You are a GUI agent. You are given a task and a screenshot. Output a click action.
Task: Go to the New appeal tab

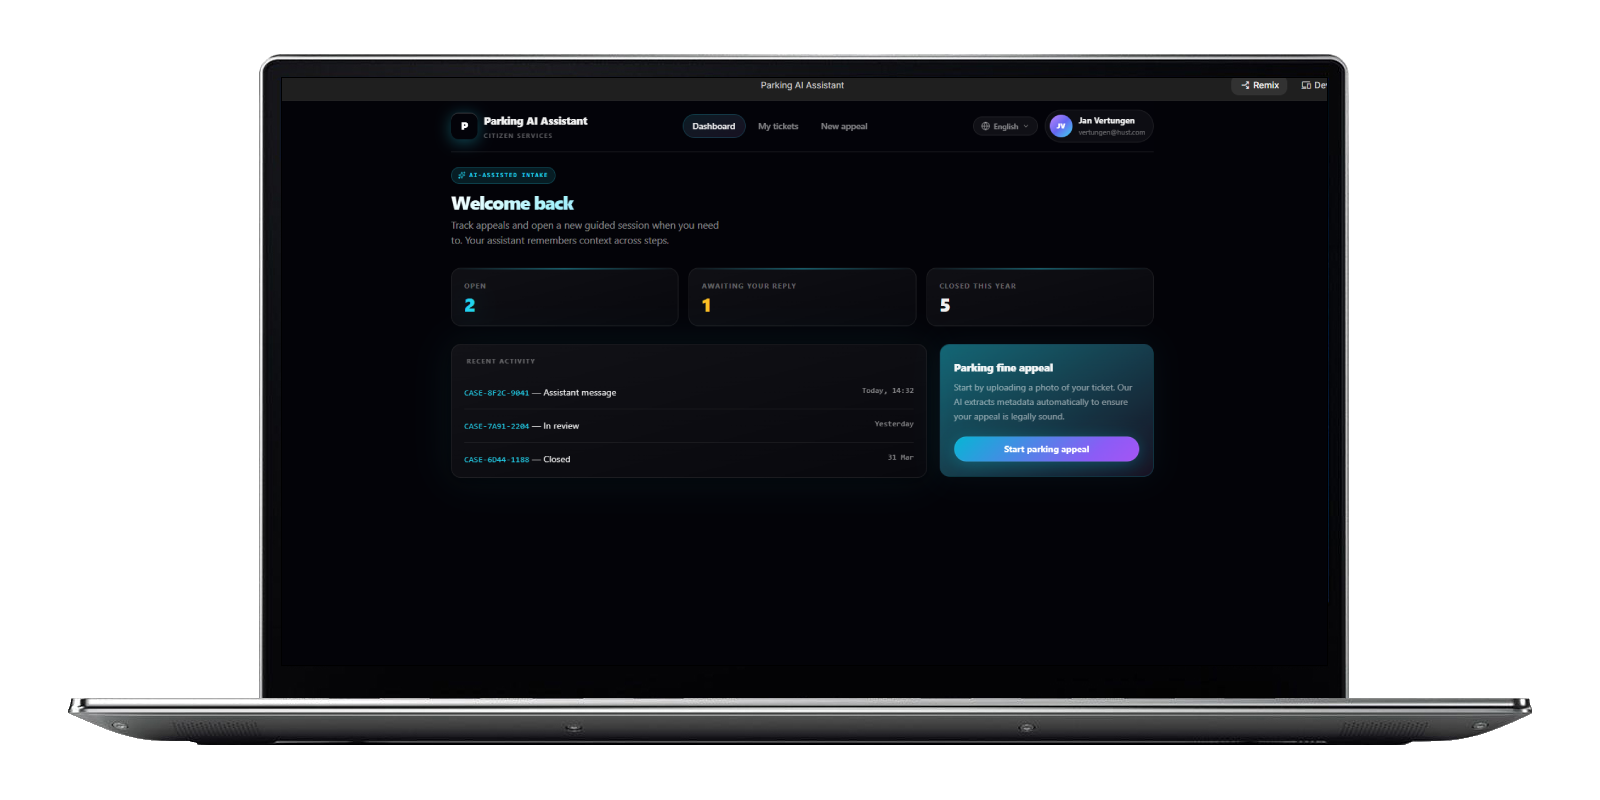843,126
